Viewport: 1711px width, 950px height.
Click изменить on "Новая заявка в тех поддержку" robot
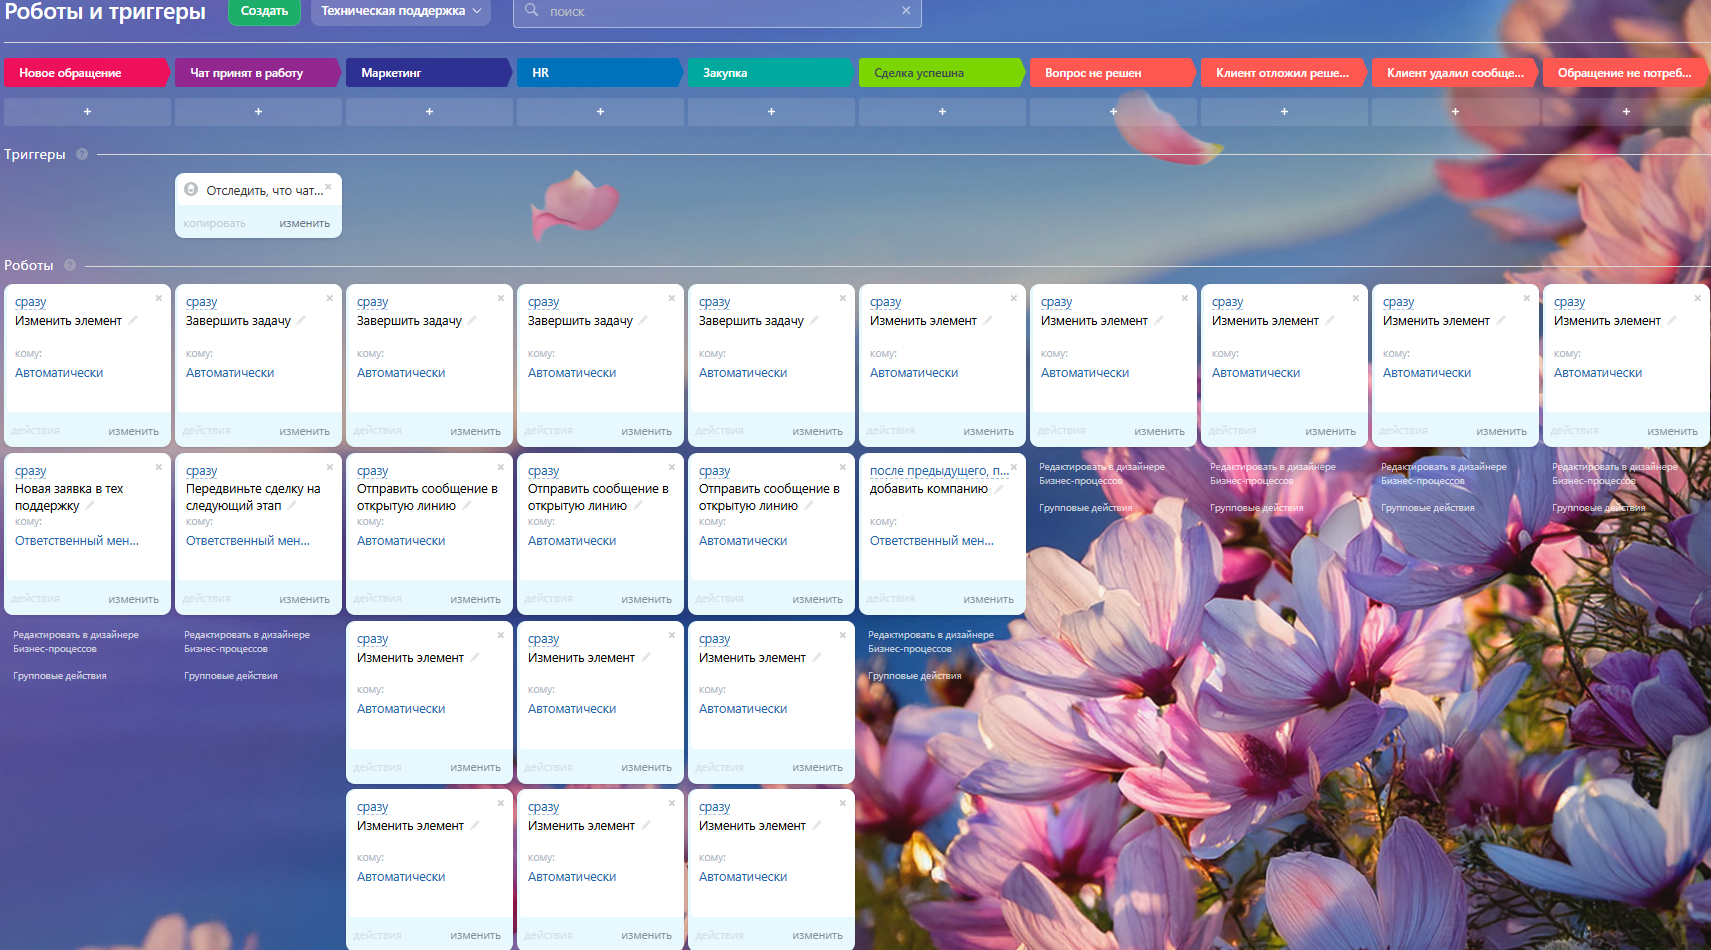point(134,599)
